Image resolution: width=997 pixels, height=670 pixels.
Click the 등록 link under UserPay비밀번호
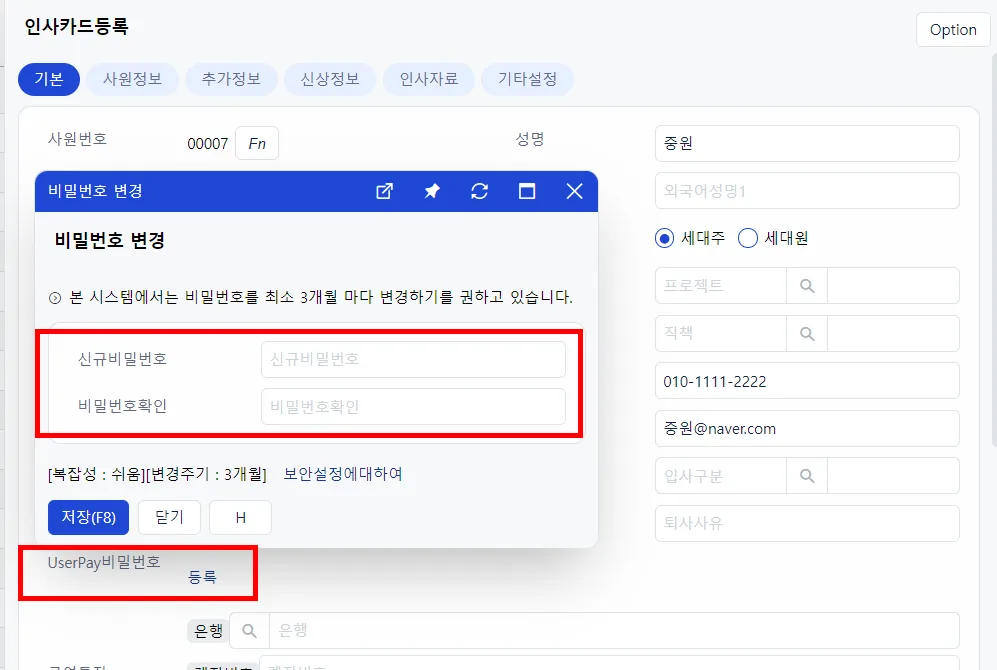click(202, 577)
